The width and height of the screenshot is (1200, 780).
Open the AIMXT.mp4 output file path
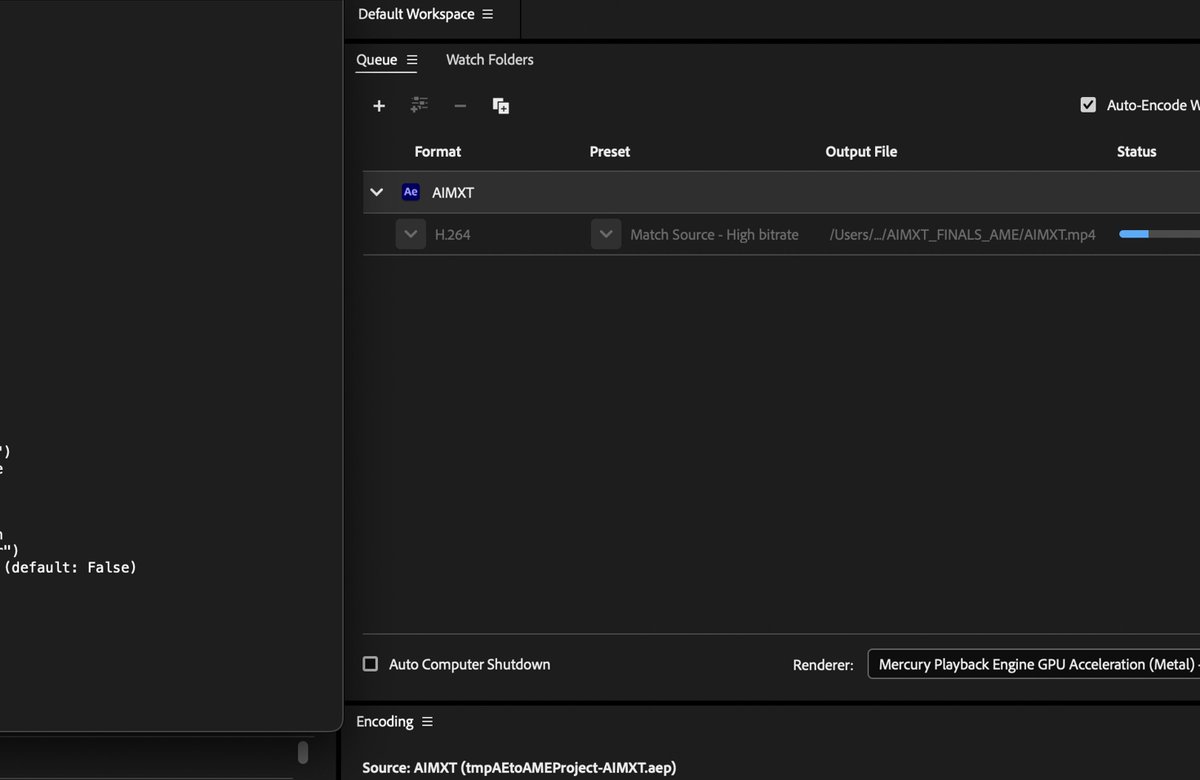point(962,235)
